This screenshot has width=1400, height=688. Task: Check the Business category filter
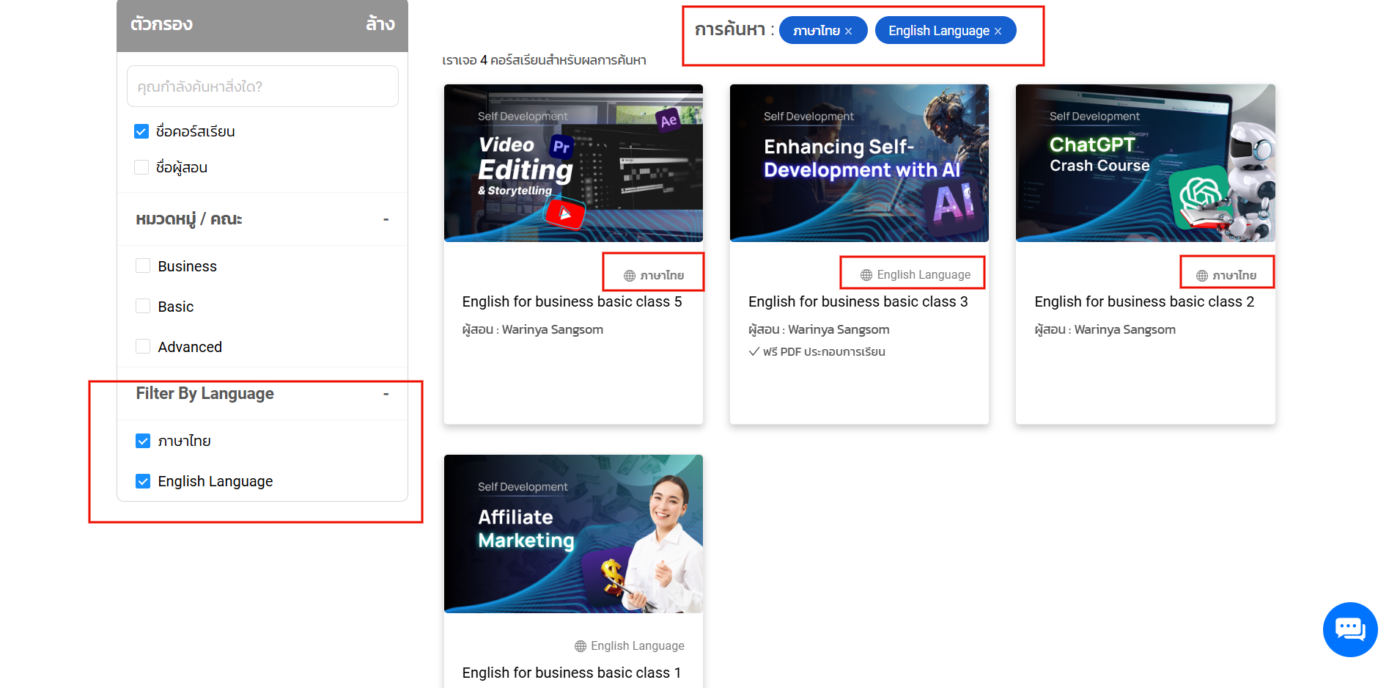click(x=143, y=266)
